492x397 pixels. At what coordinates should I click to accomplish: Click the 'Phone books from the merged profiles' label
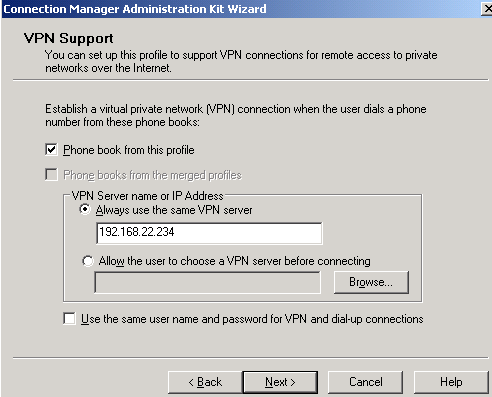click(152, 175)
